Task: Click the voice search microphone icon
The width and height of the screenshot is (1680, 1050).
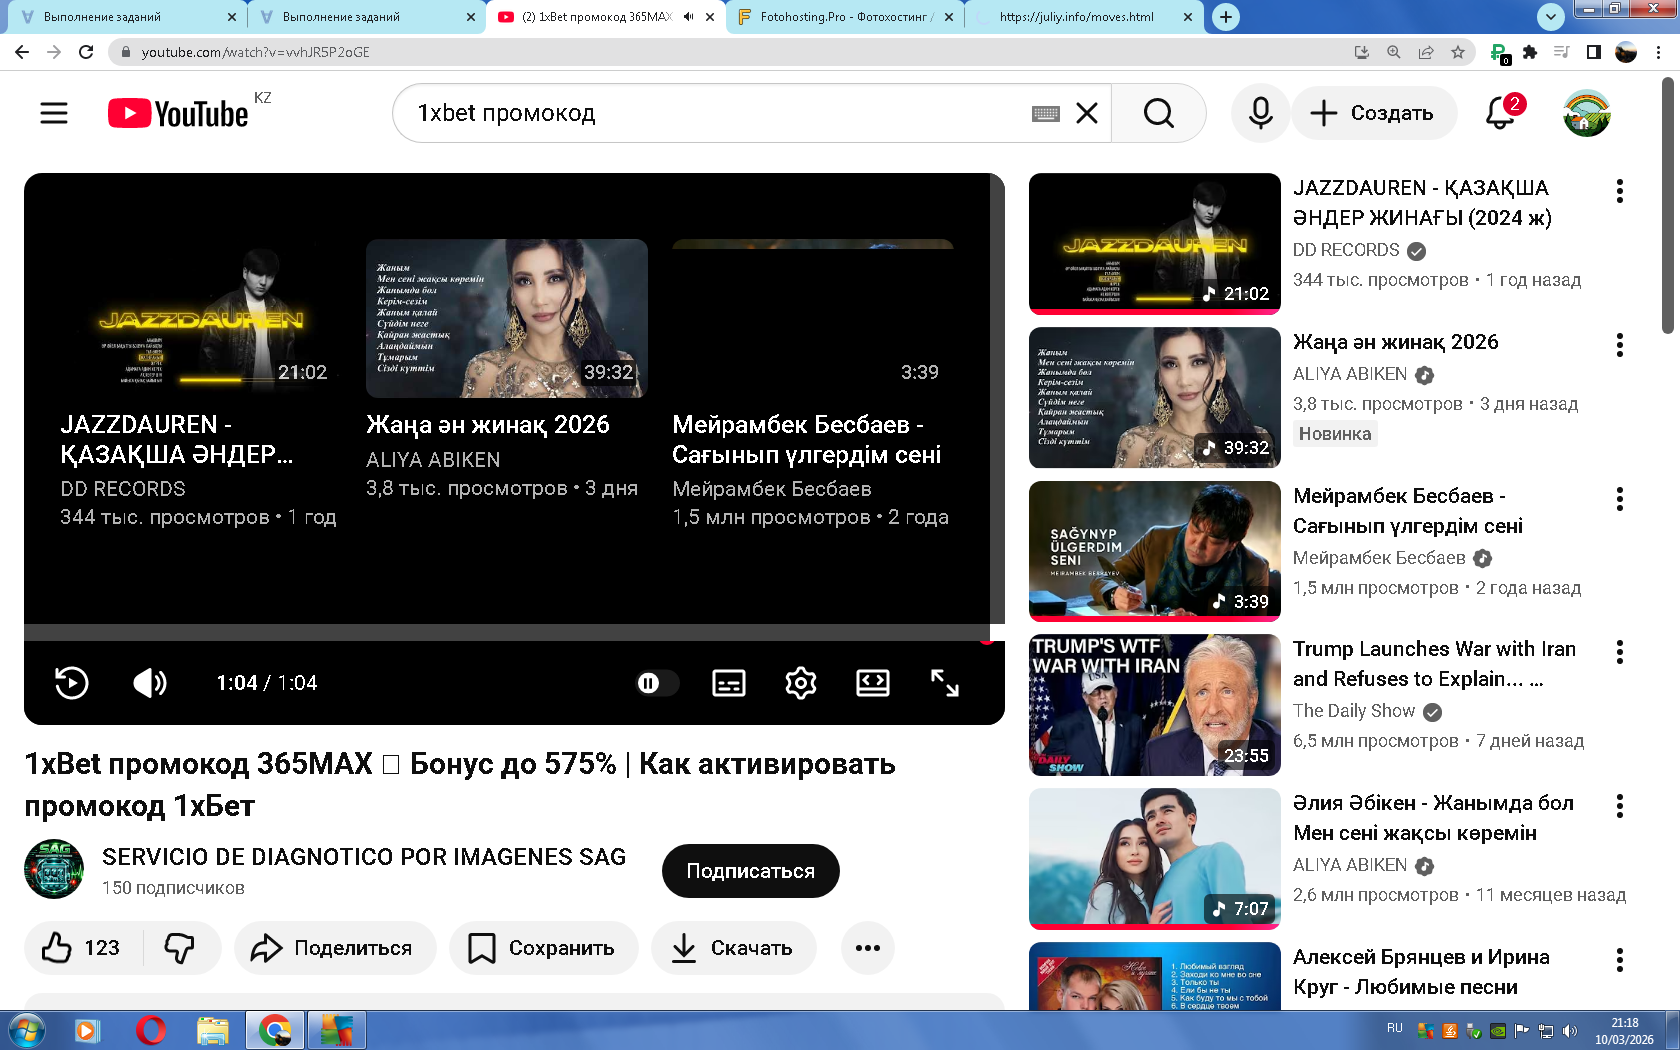Action: tap(1260, 113)
